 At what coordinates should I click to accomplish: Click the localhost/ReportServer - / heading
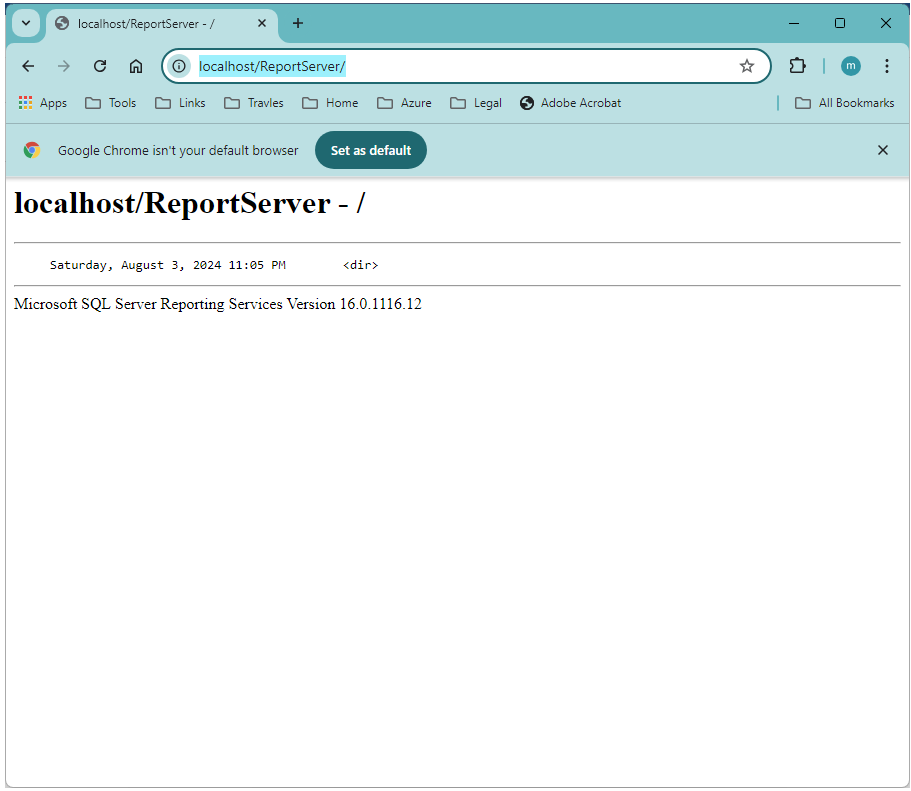pos(189,203)
